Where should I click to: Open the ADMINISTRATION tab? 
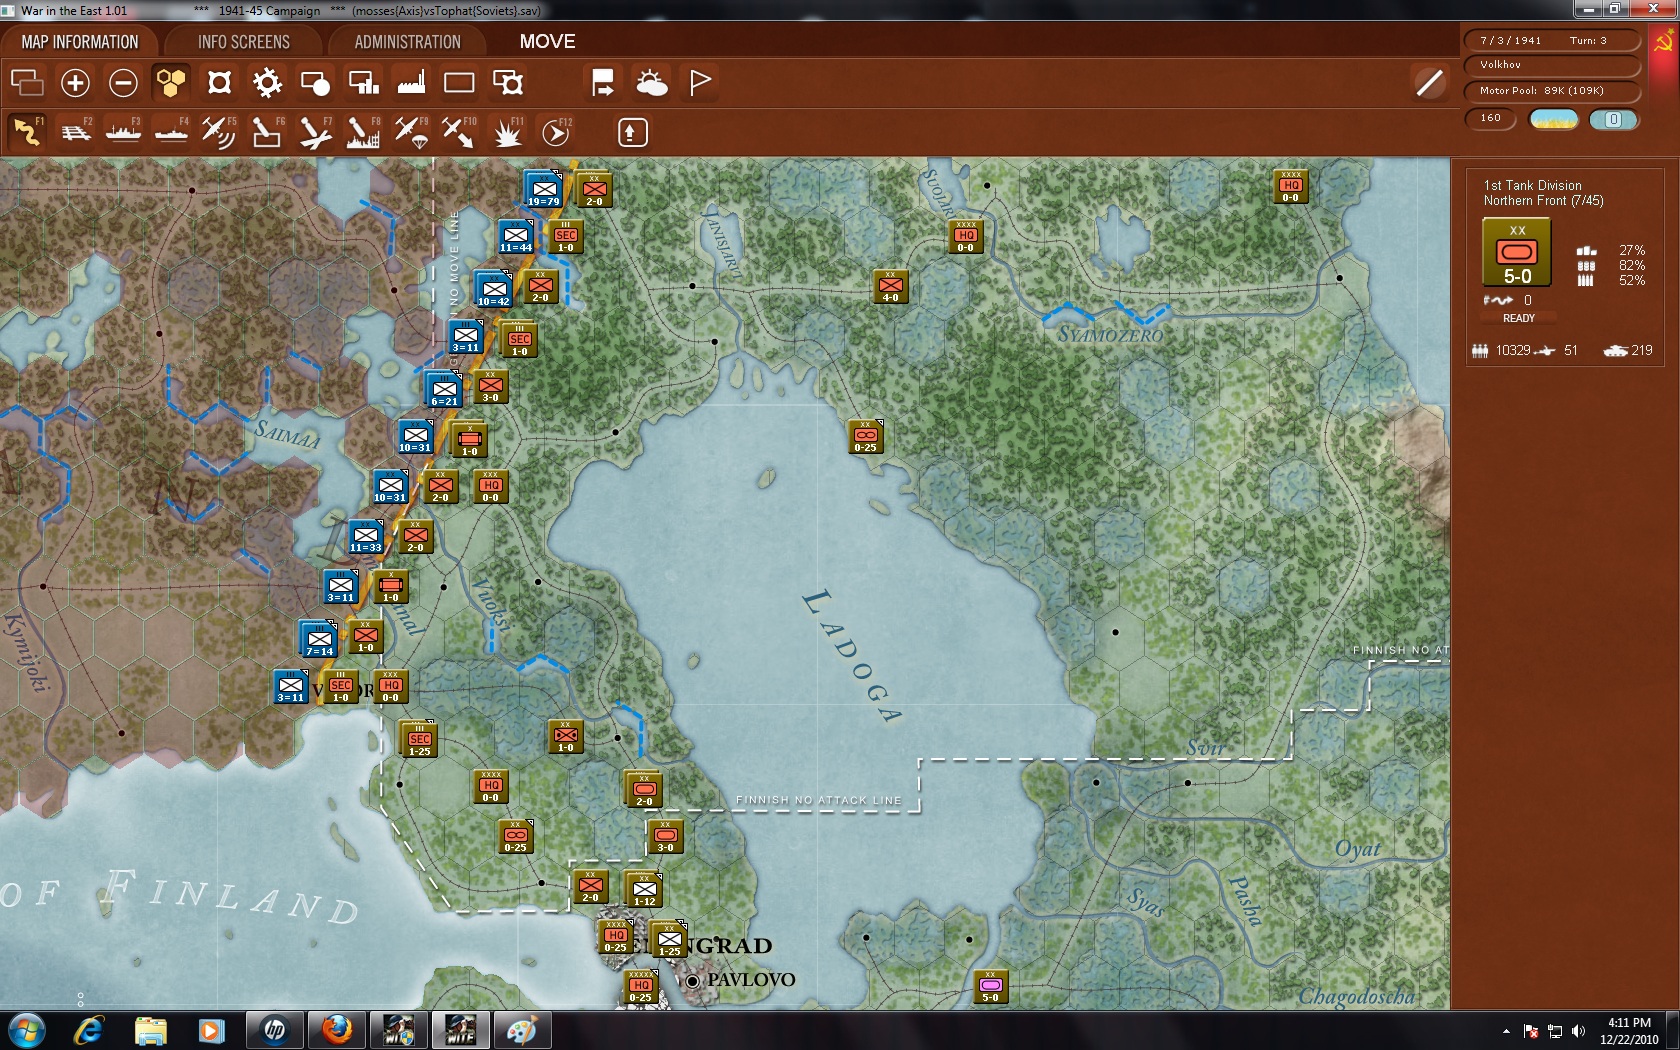click(x=408, y=42)
